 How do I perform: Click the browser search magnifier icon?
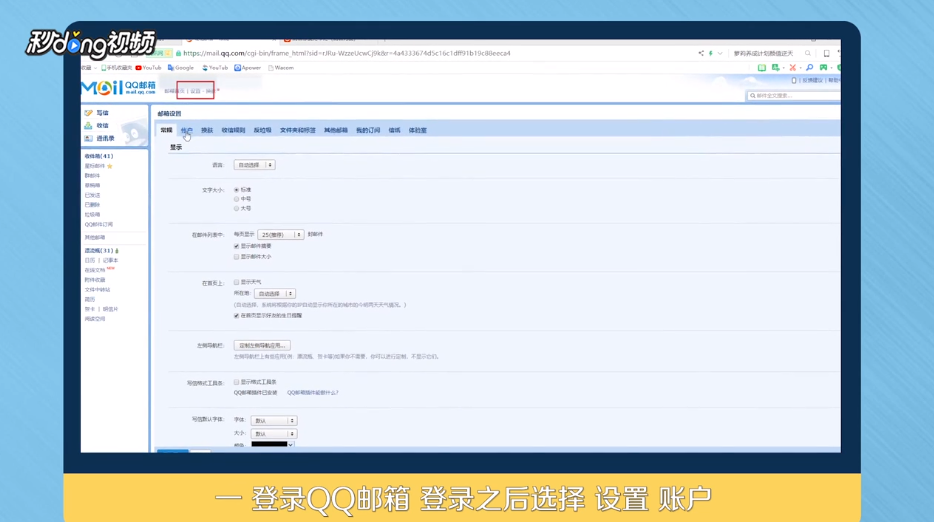(x=808, y=53)
